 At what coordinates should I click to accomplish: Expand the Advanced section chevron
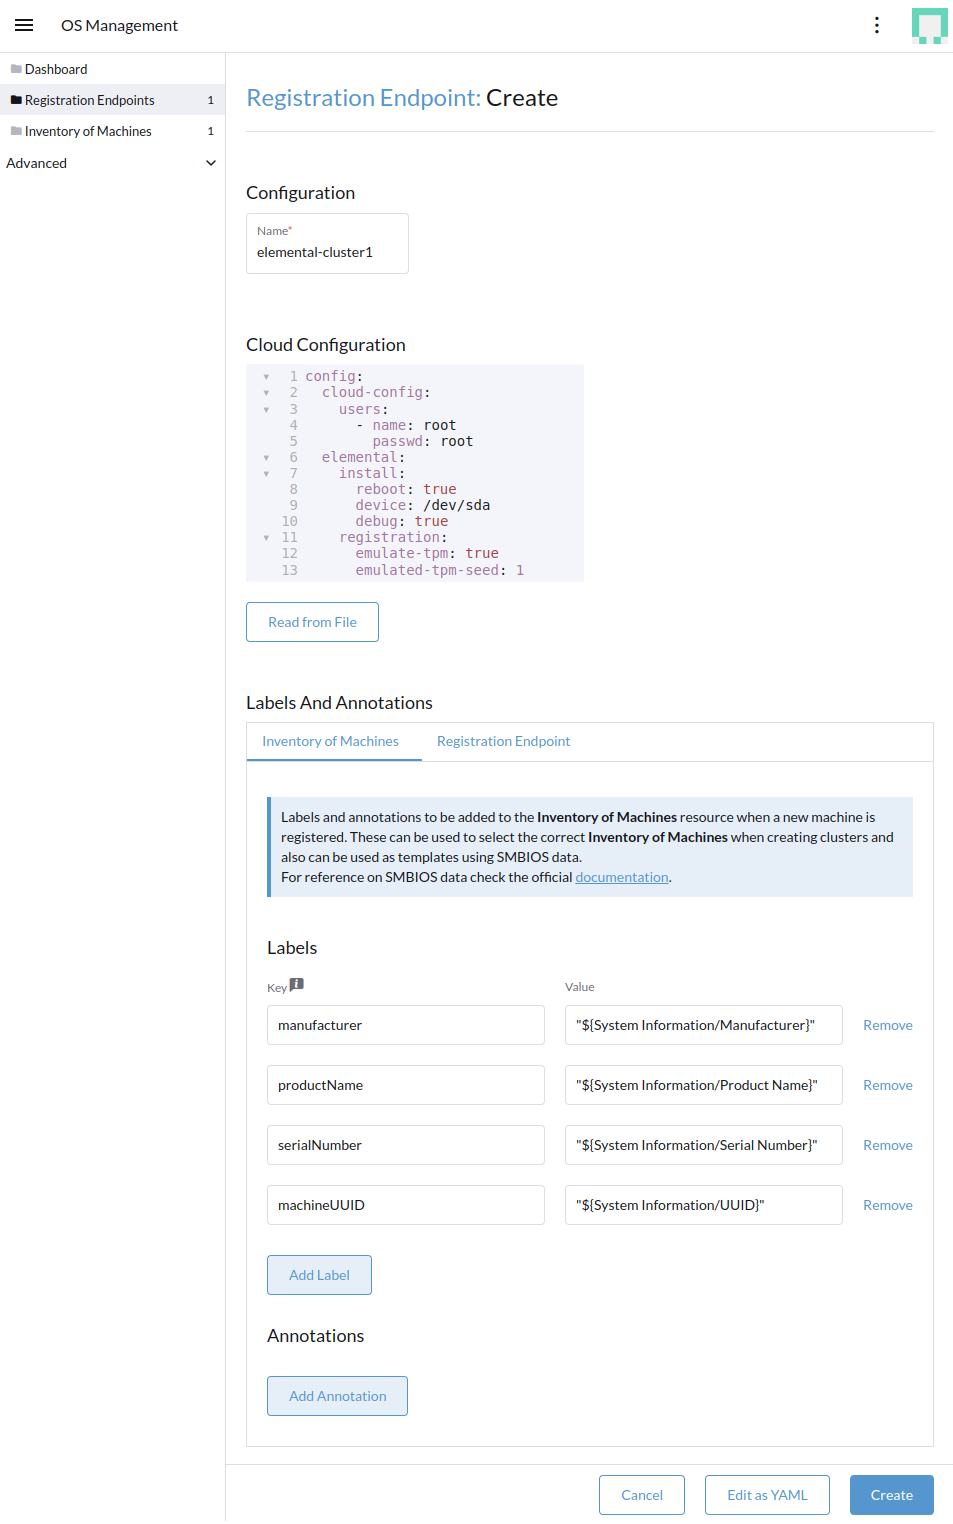click(210, 163)
